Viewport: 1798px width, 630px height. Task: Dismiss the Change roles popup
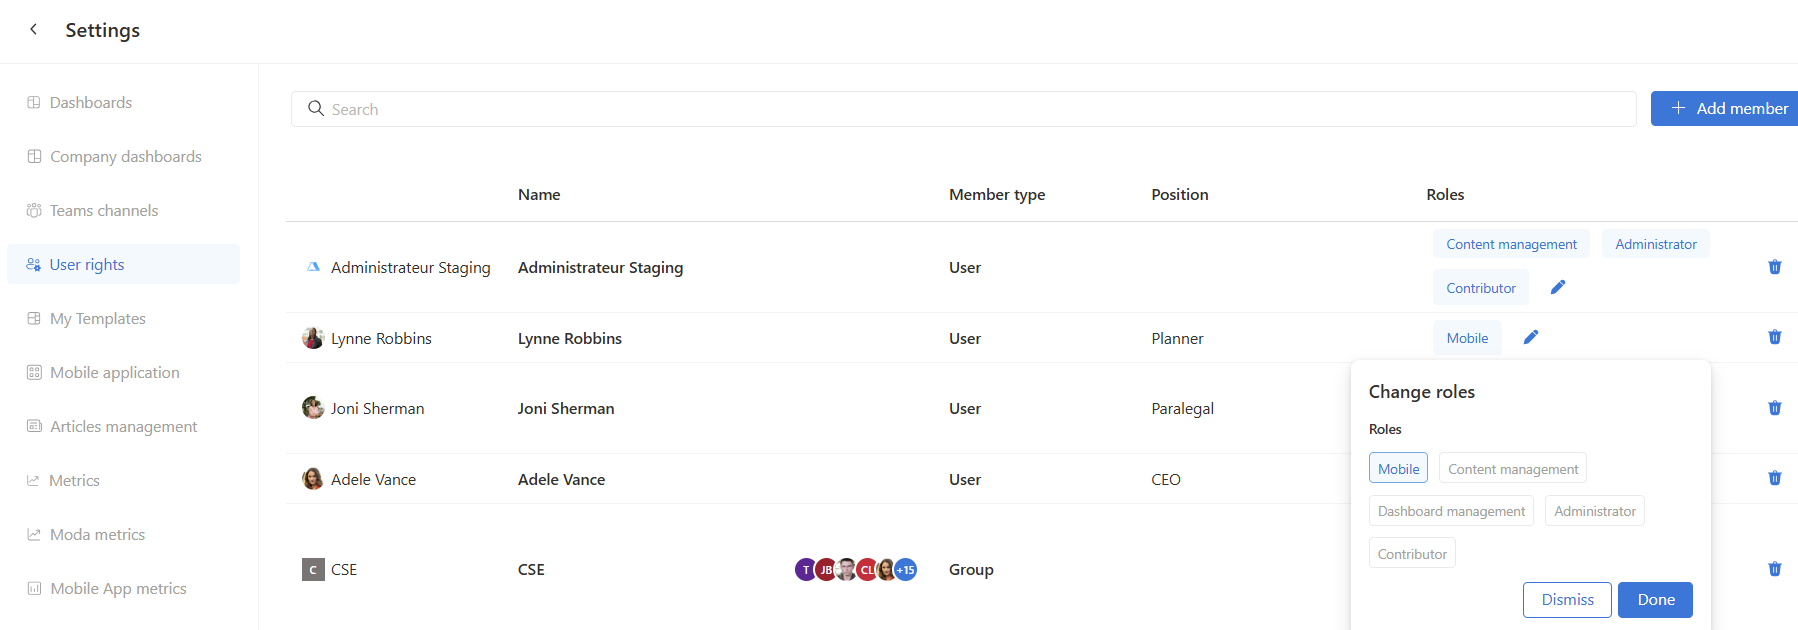1567,600
